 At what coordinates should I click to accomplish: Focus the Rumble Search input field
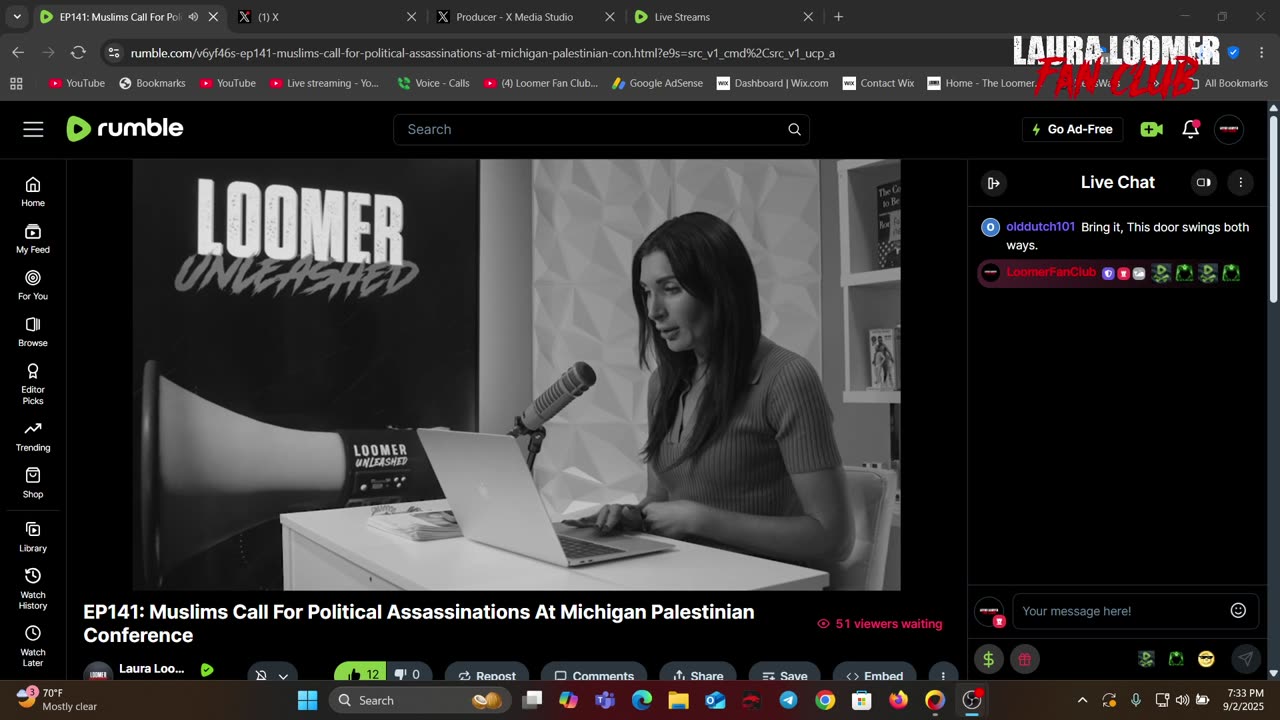[601, 129]
